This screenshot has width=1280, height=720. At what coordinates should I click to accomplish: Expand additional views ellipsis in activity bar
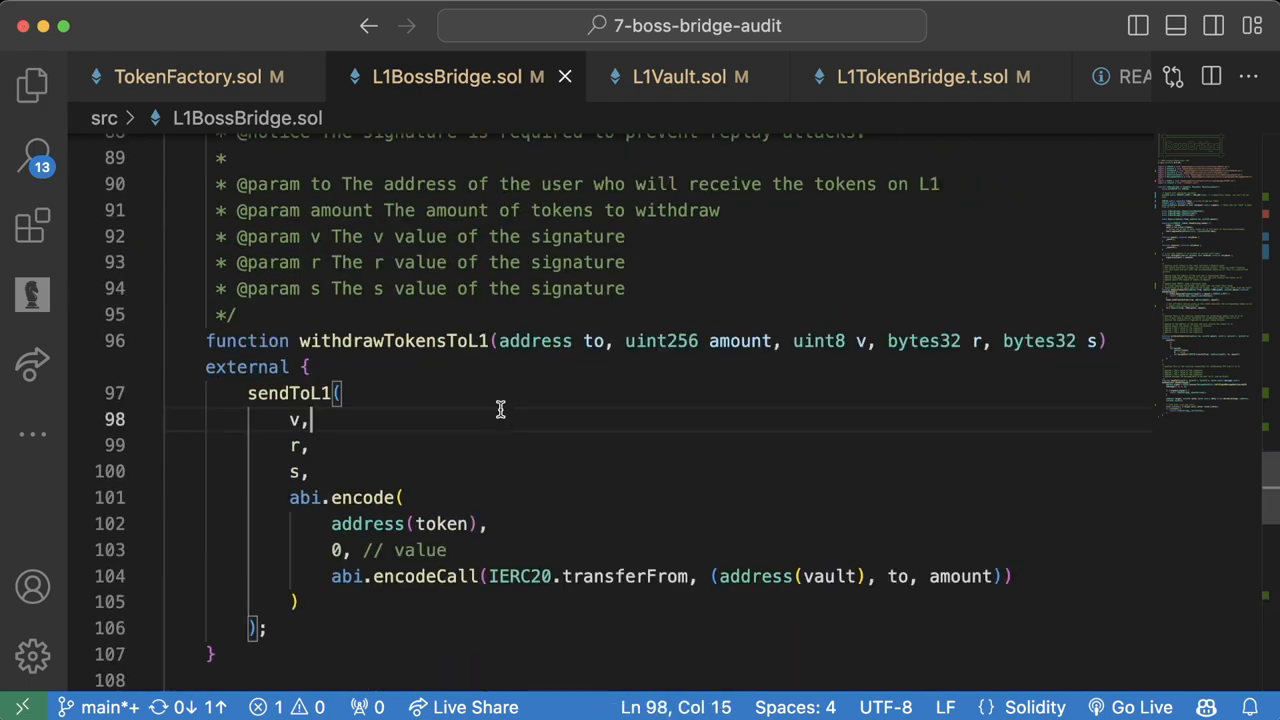[32, 434]
